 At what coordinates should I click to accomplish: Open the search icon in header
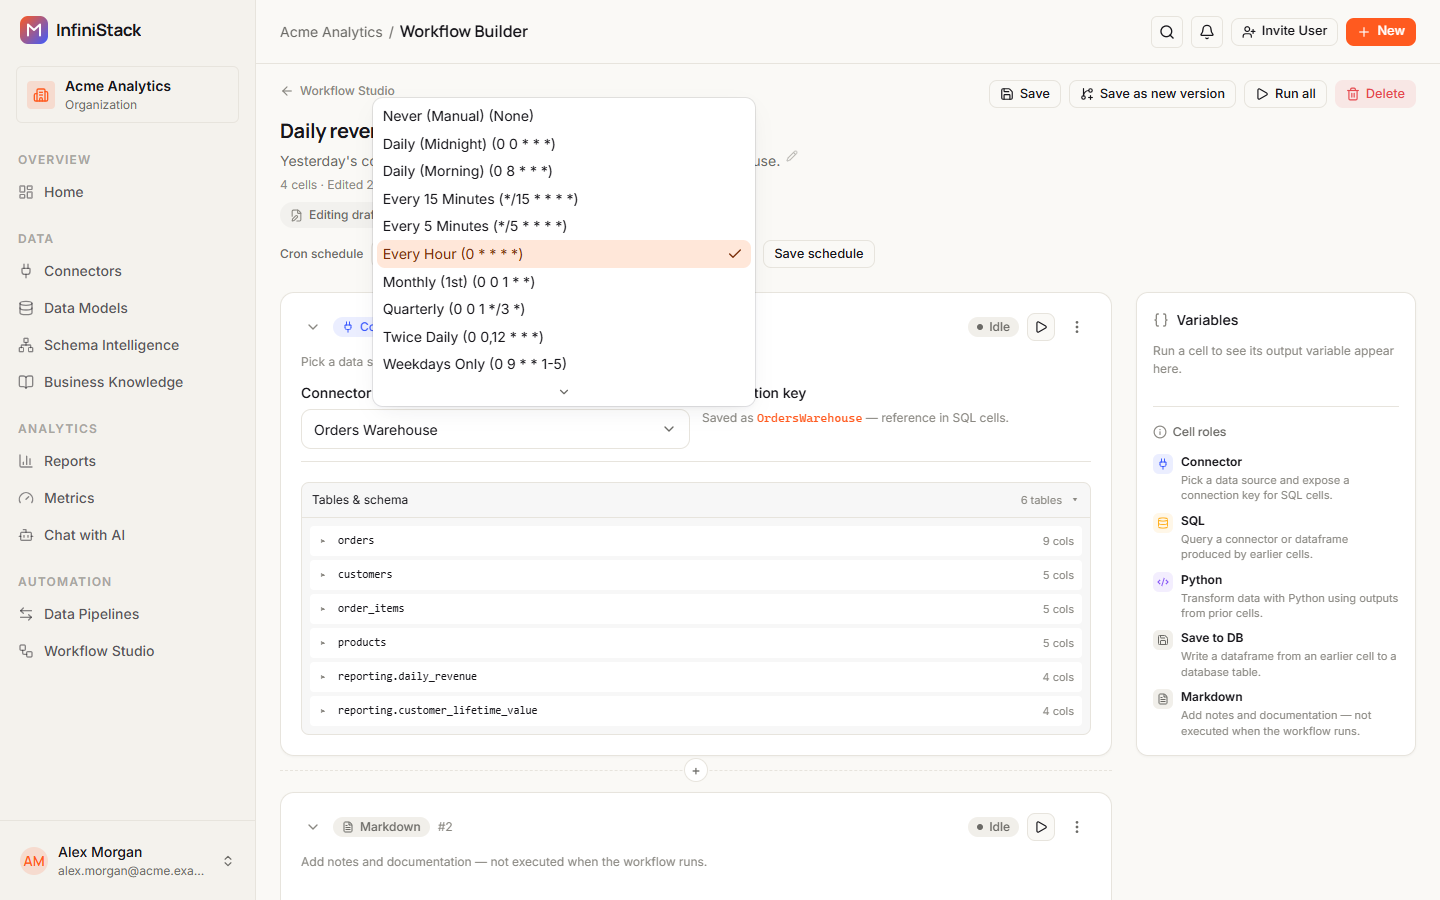(1167, 32)
